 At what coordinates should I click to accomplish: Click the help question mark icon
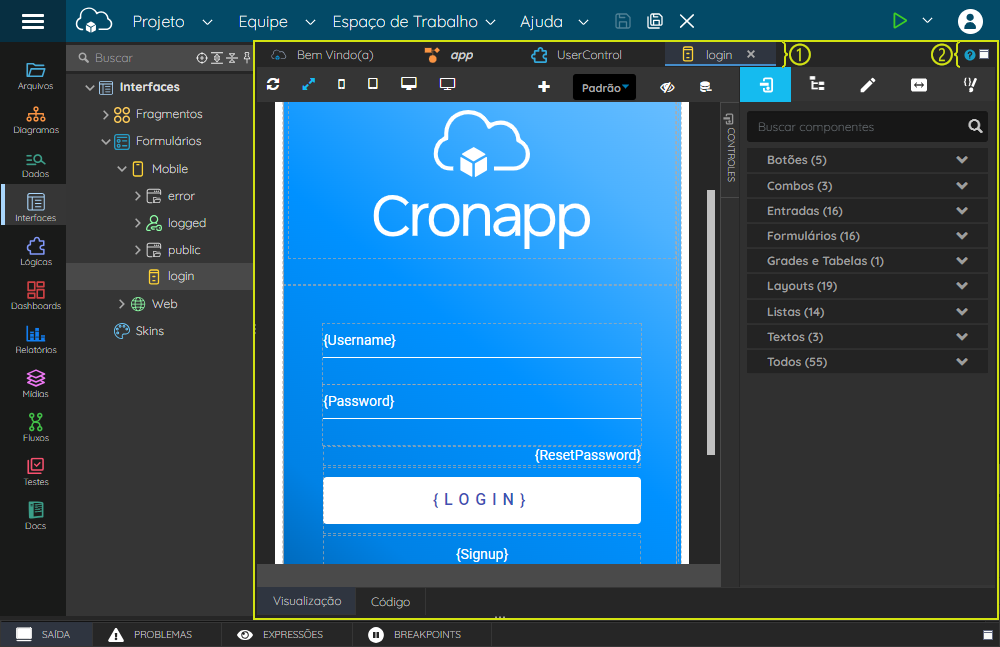[x=969, y=55]
